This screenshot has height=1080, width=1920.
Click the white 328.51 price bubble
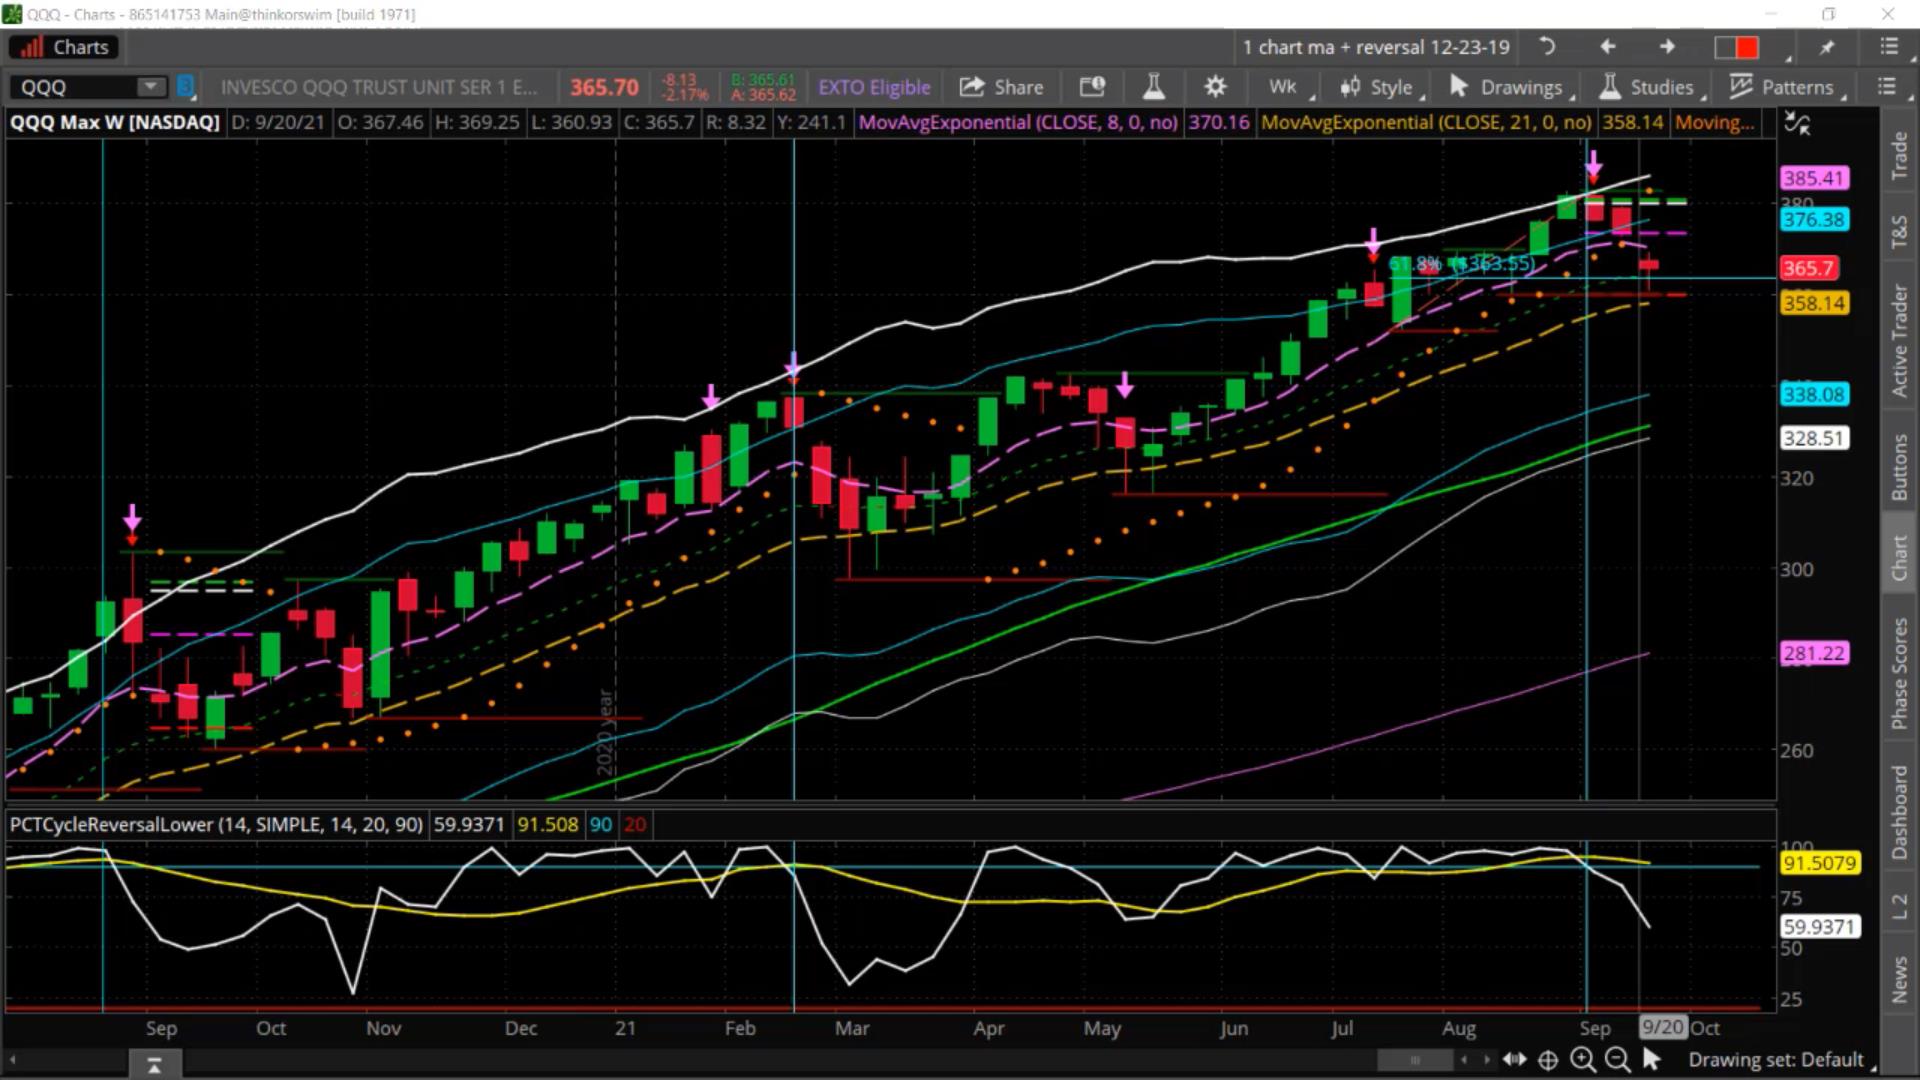pos(1814,438)
